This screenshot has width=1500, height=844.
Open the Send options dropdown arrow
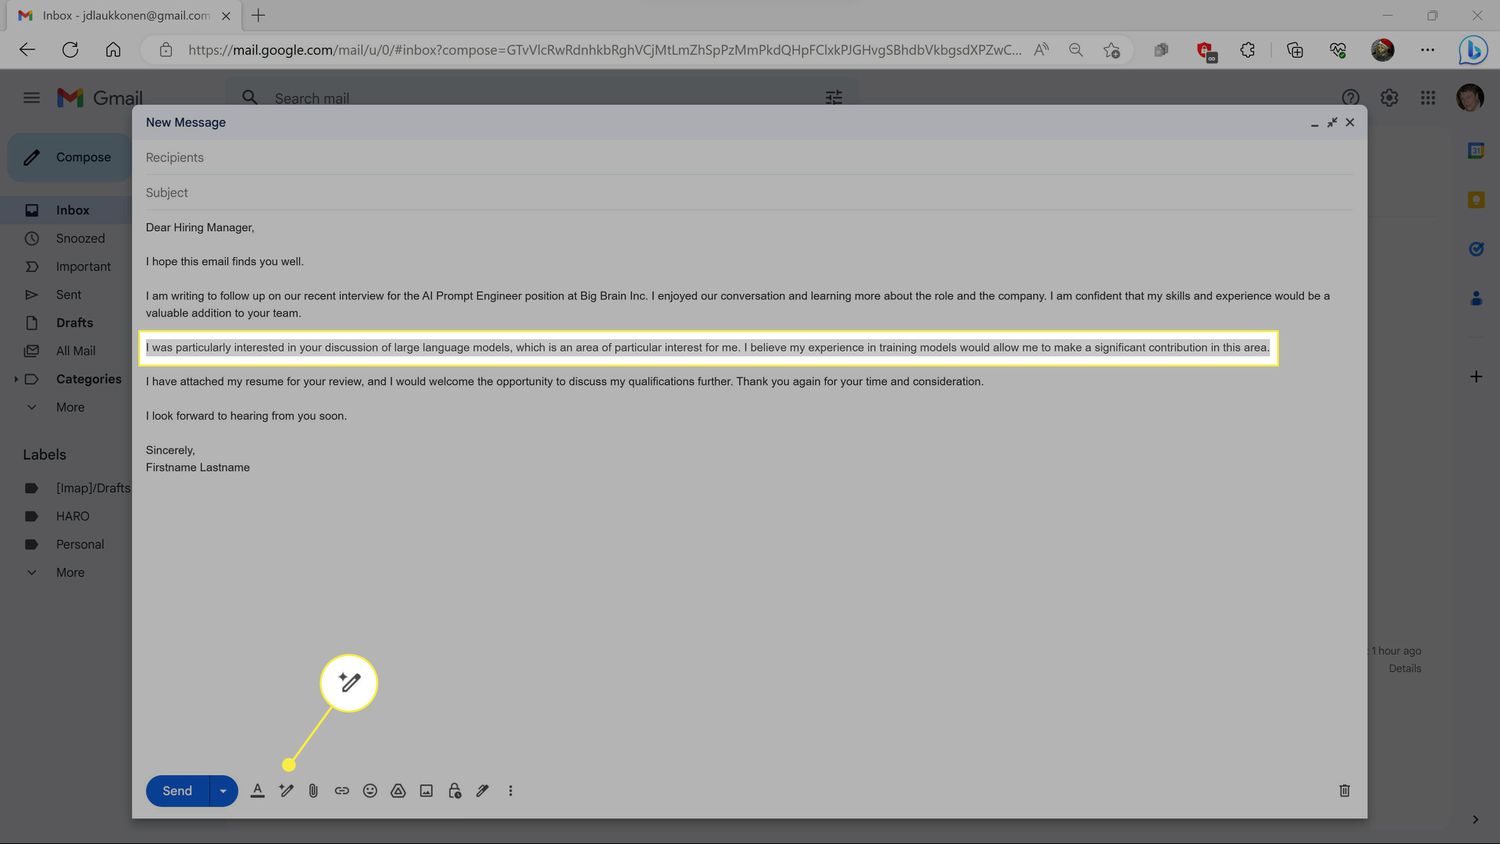[x=223, y=791]
